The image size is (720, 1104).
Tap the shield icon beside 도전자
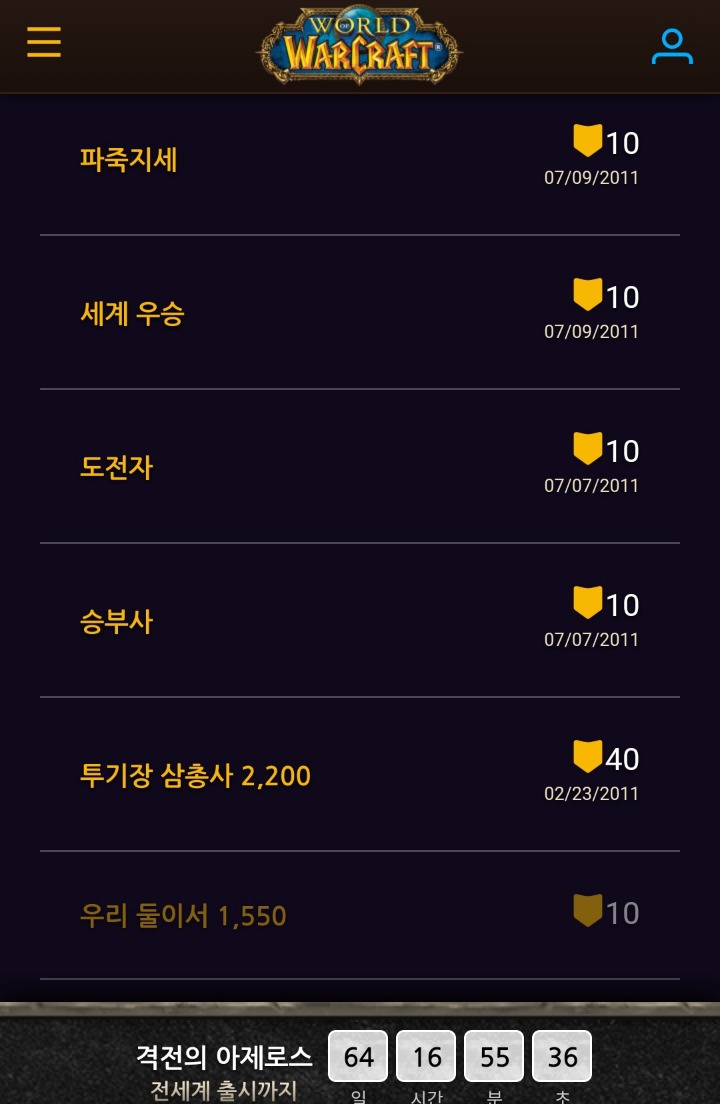click(587, 449)
